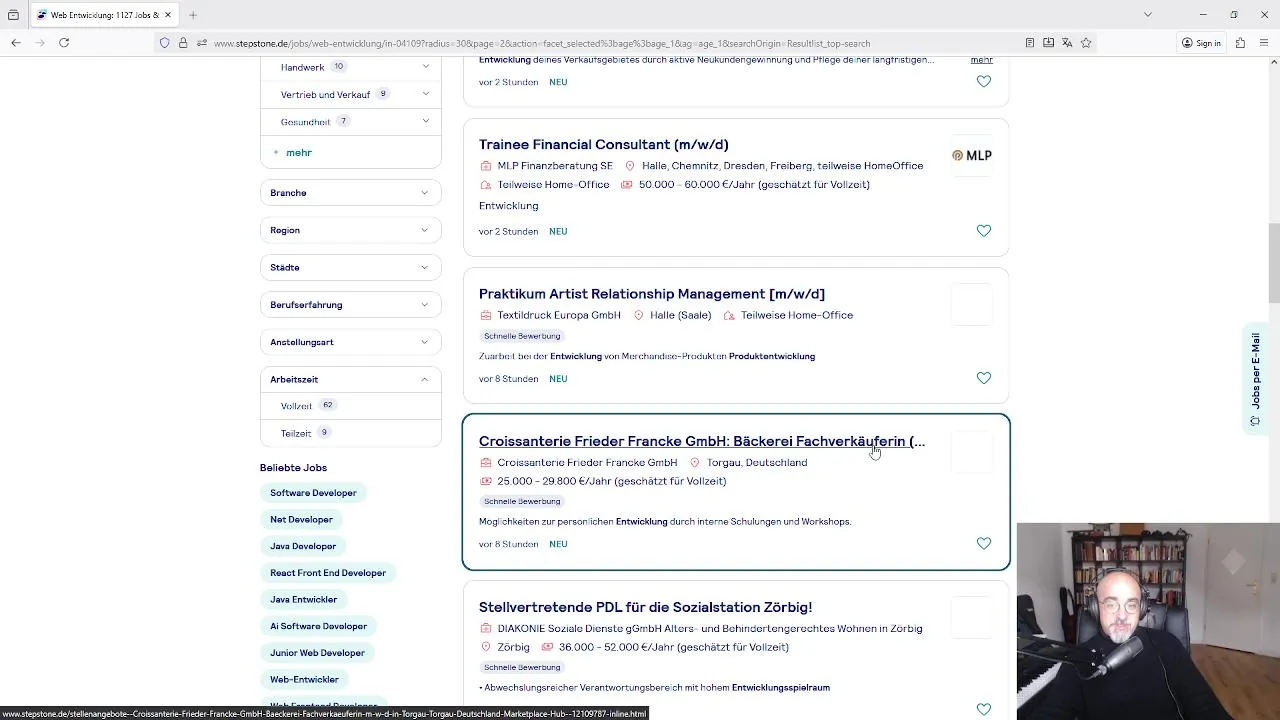
Task: Show more categories with the mehr link
Action: tap(293, 152)
